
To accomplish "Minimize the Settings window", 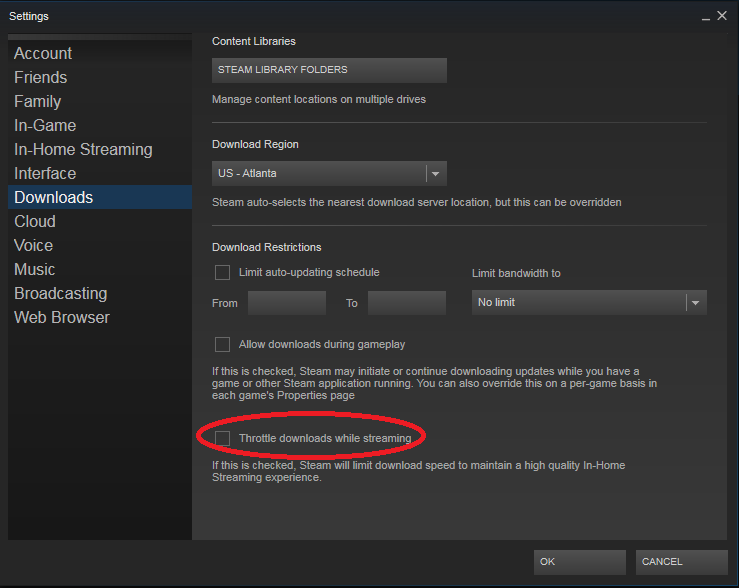I will pyautogui.click(x=706, y=17).
